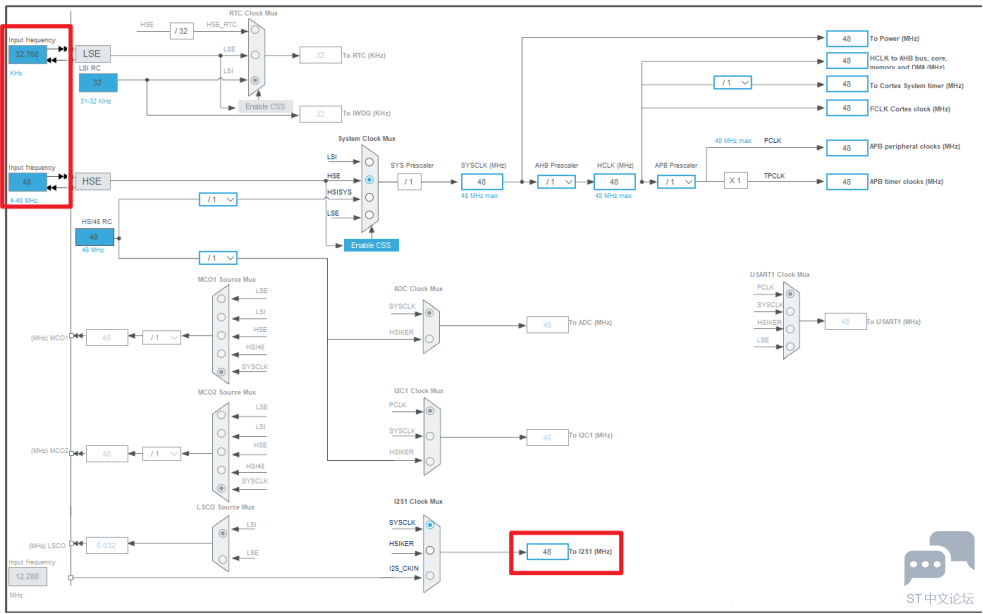The width and height of the screenshot is (983, 614).
Task: Select HSE in MCO2 Source Mux
Action: 221,452
